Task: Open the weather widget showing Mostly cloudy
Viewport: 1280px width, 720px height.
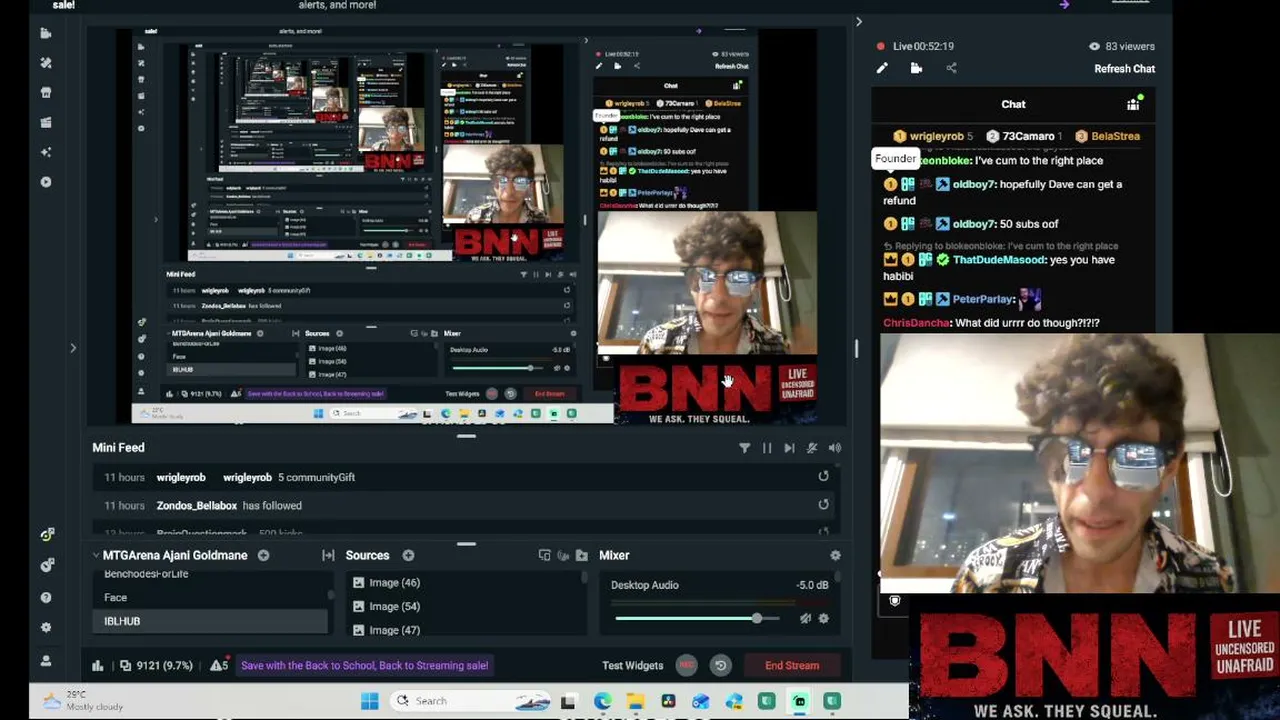Action: click(x=83, y=701)
